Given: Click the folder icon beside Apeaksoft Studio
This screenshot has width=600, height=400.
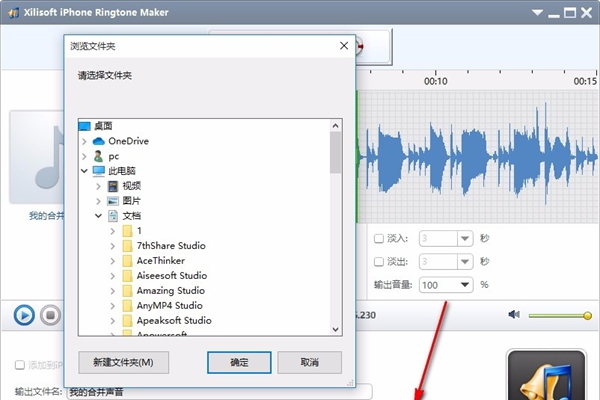Looking at the screenshot, I should (x=127, y=320).
